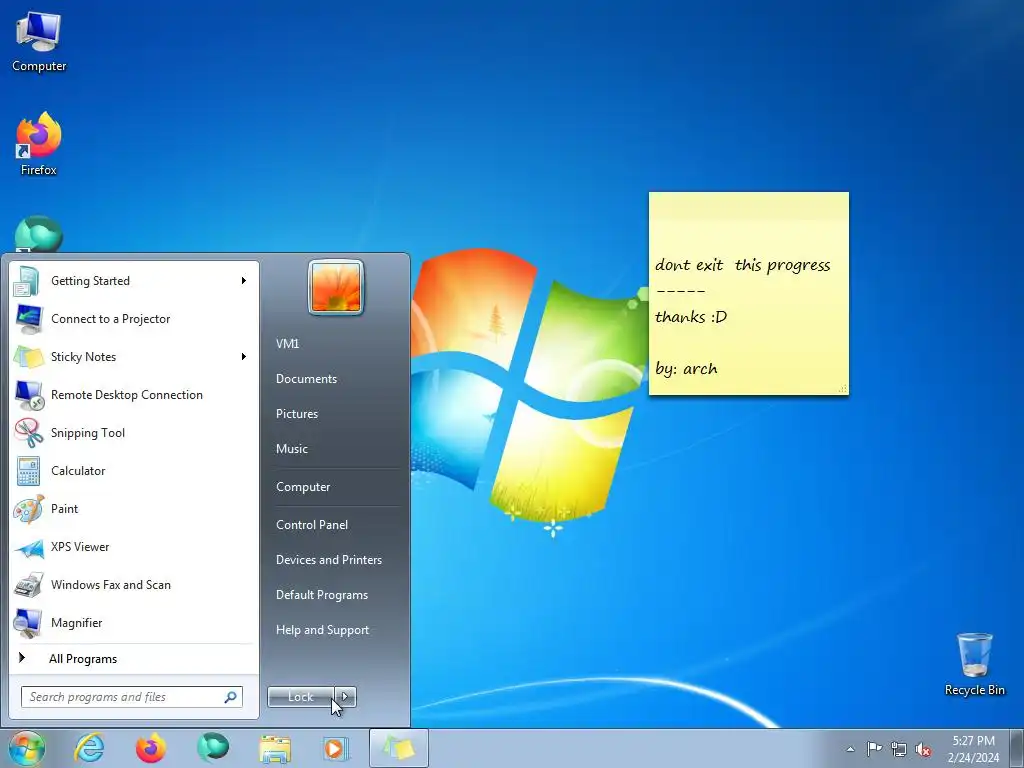Open Pictures from Start menu
Image resolution: width=1024 pixels, height=768 pixels.
[x=297, y=414]
